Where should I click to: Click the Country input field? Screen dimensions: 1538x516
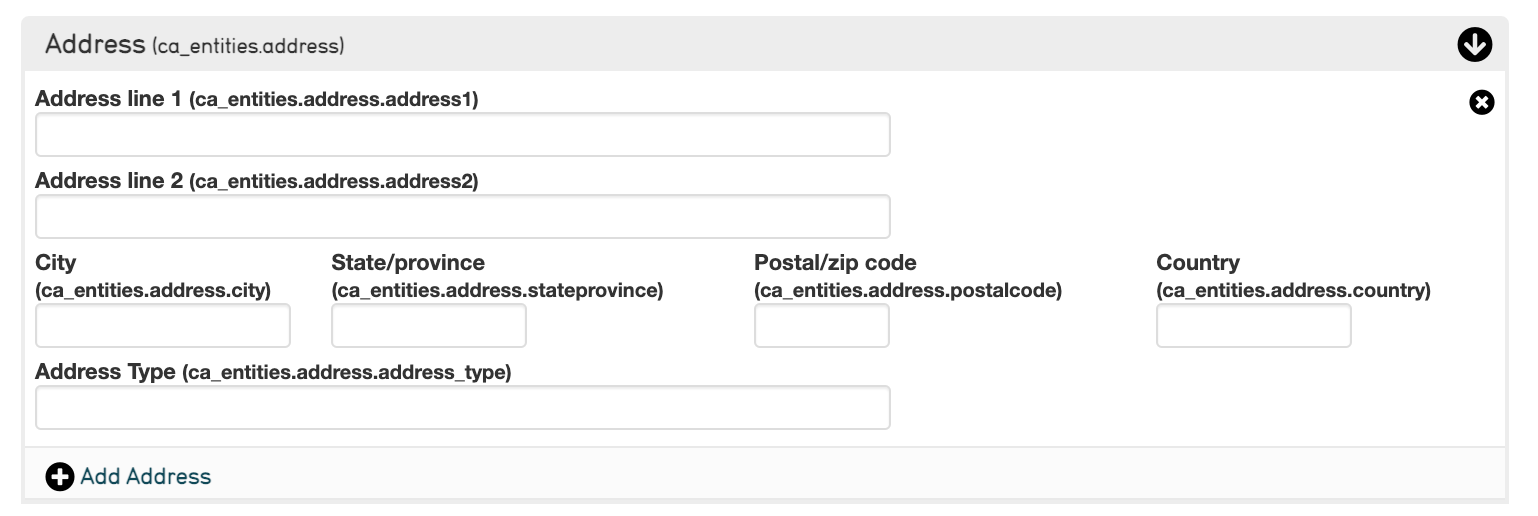click(1253, 326)
